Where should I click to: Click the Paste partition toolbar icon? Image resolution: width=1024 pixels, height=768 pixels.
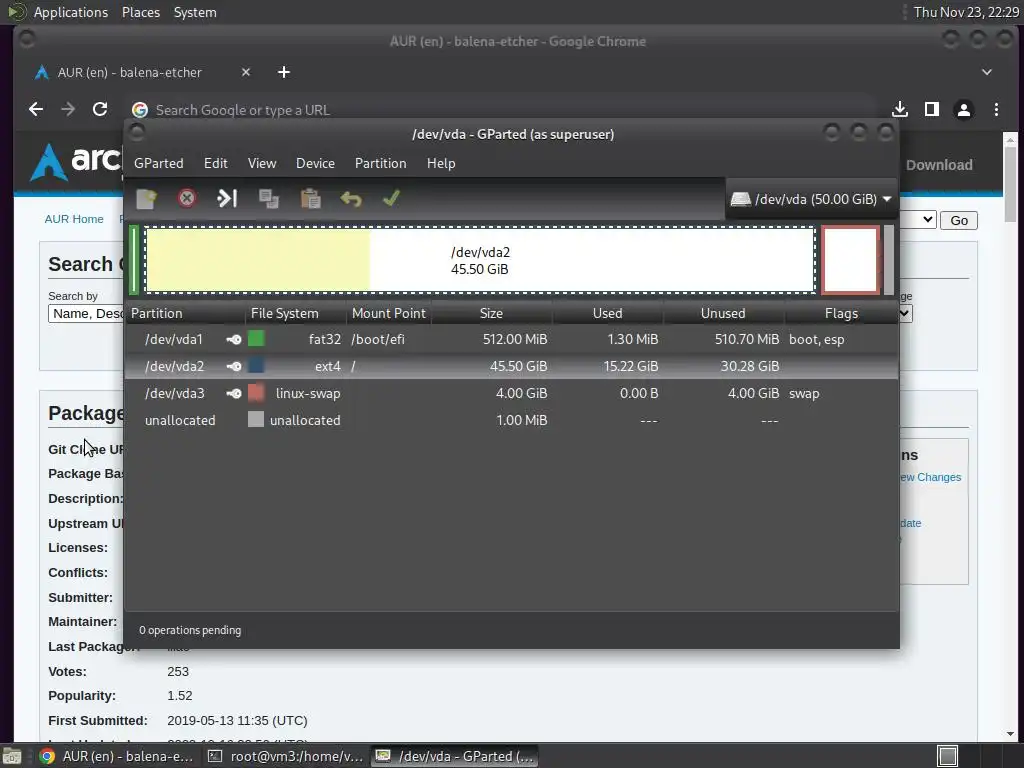pos(310,199)
